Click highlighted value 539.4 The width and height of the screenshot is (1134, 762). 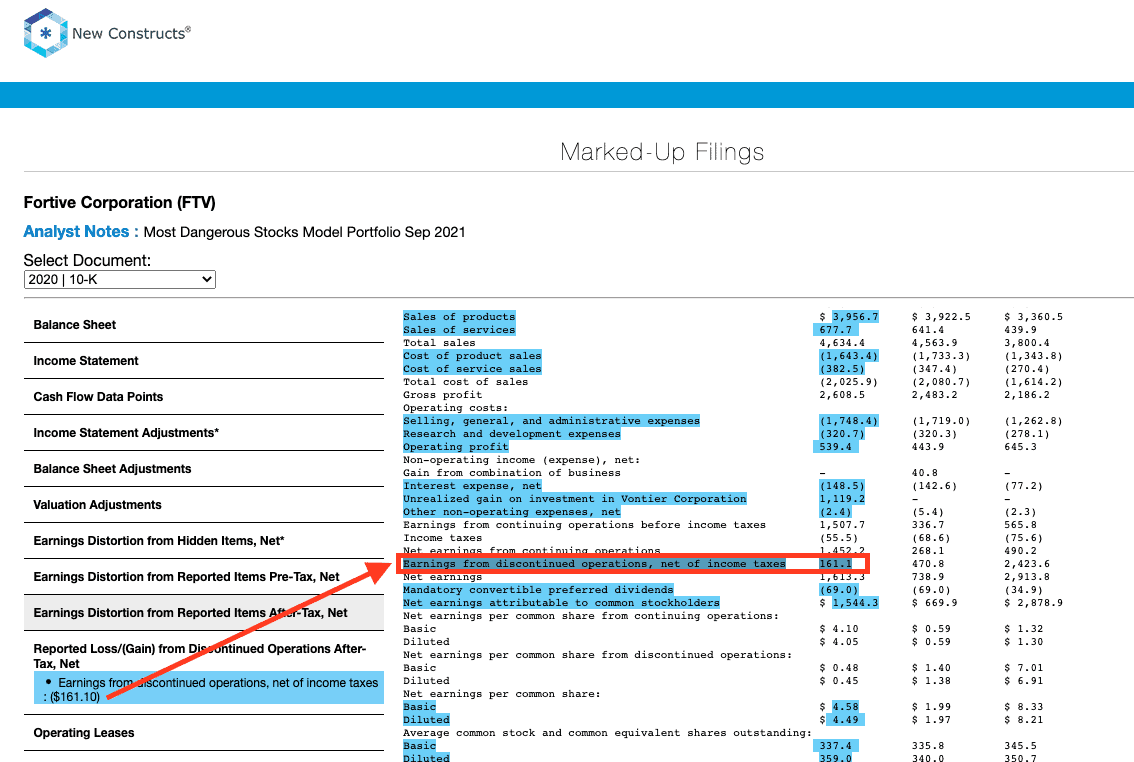[835, 447]
